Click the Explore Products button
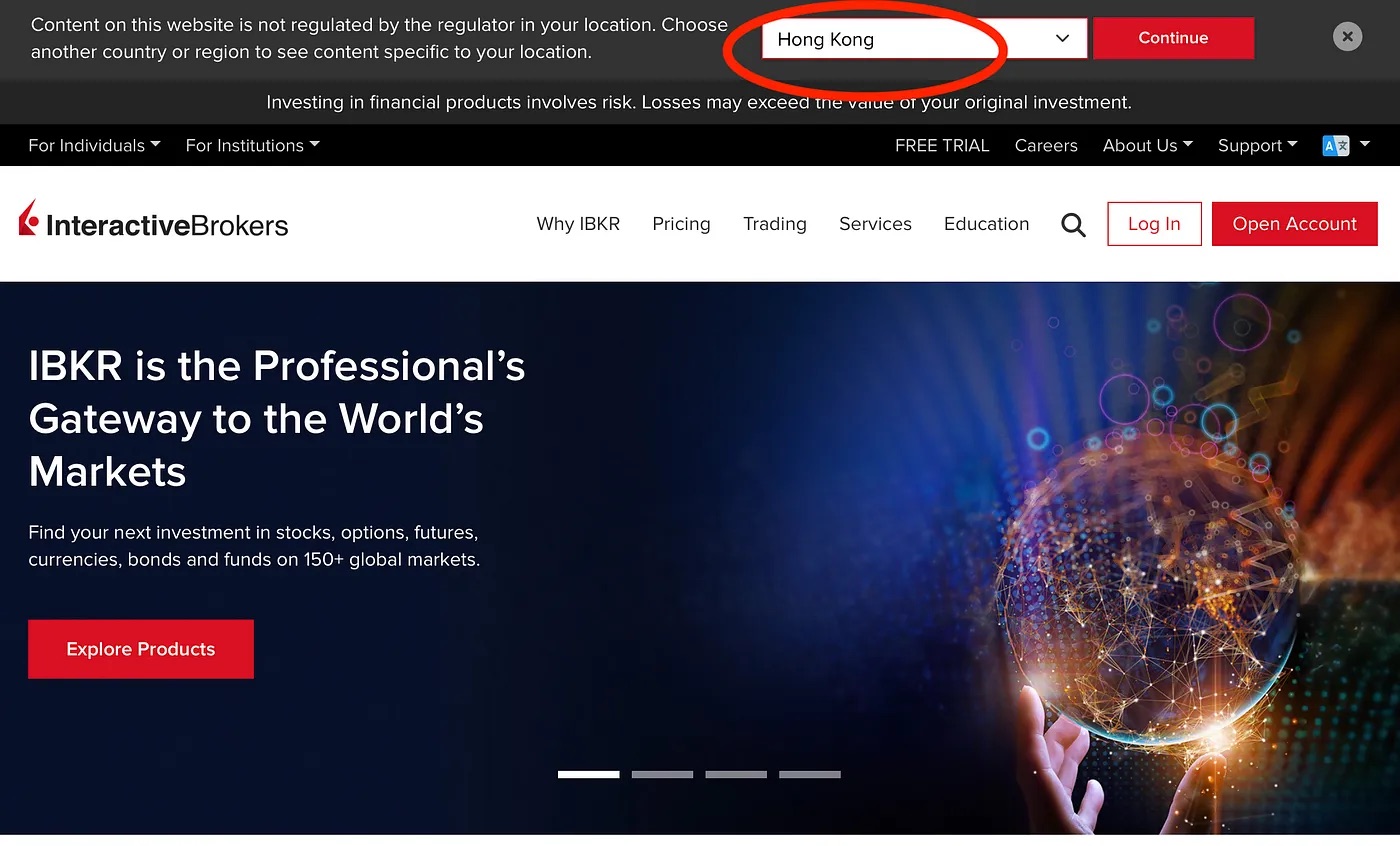 (x=141, y=649)
